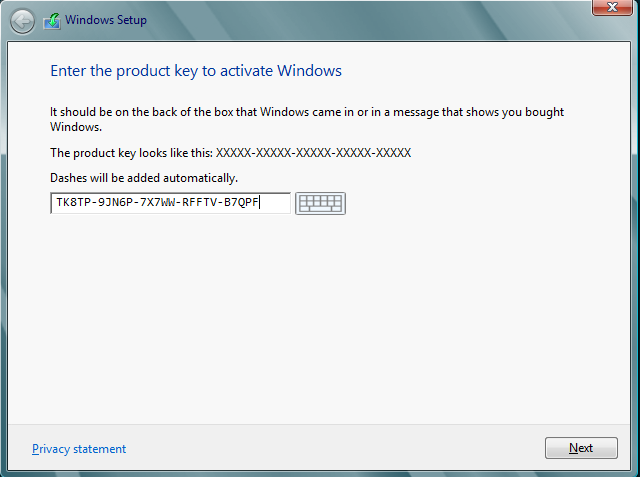640x477 pixels.
Task: Click the back of the box instruction sentence
Action: (x=307, y=119)
